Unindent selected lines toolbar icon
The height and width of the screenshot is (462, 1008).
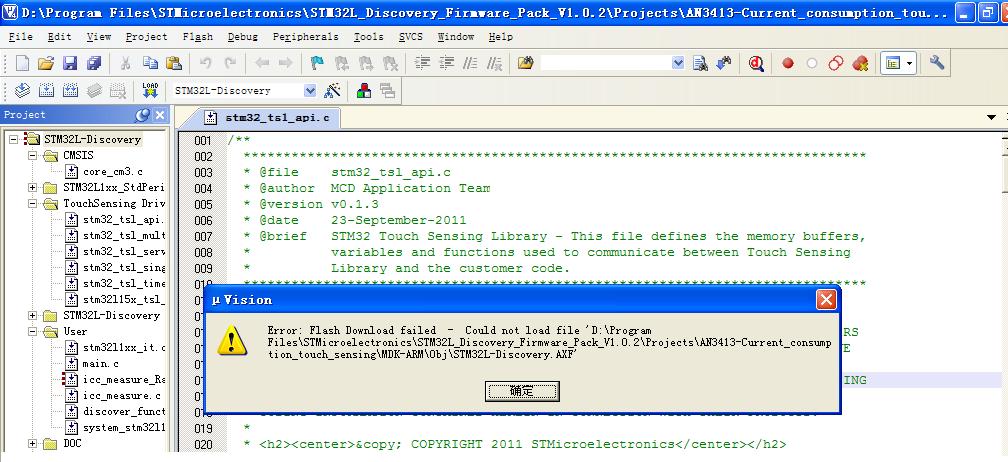pyautogui.click(x=446, y=63)
